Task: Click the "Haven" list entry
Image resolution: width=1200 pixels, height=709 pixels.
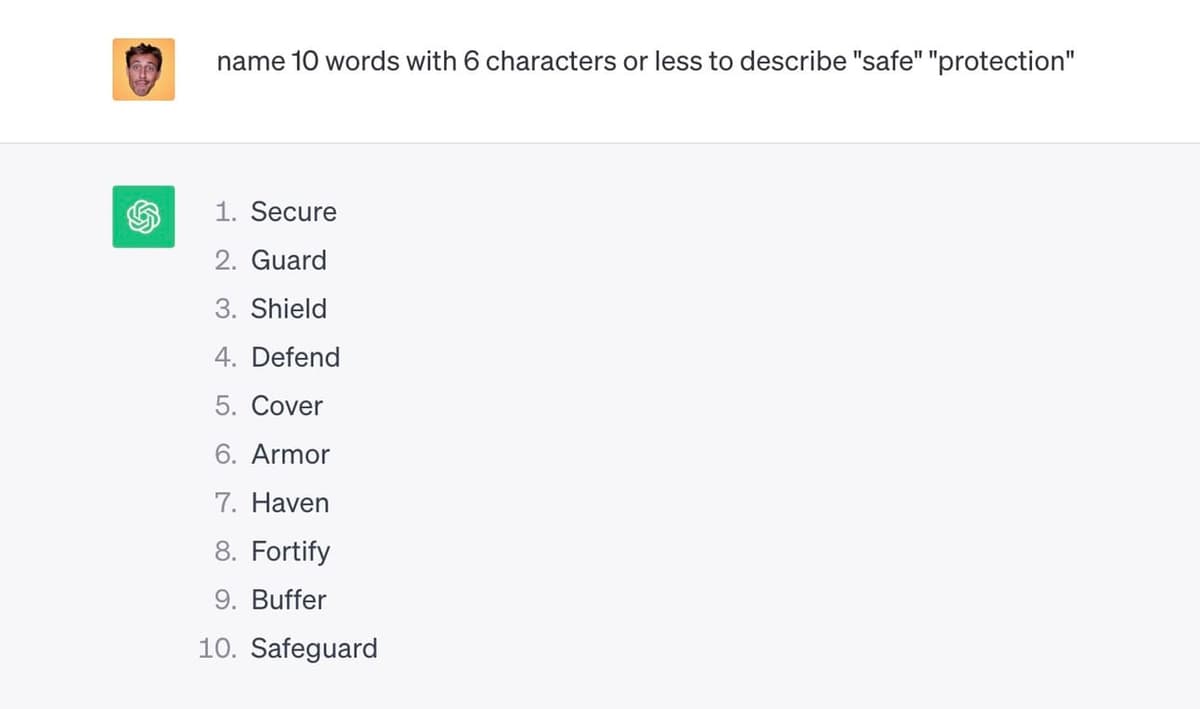Action: (x=290, y=503)
